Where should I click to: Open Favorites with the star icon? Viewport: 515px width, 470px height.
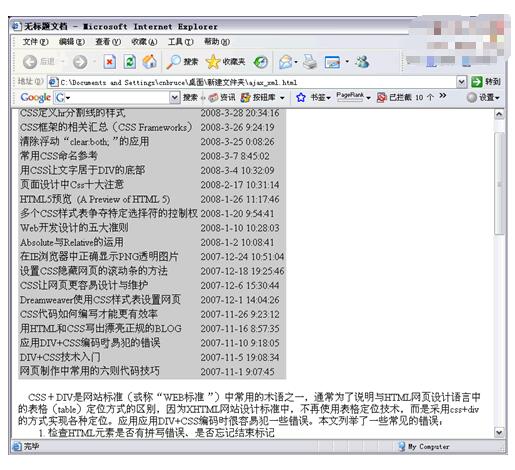213,62
